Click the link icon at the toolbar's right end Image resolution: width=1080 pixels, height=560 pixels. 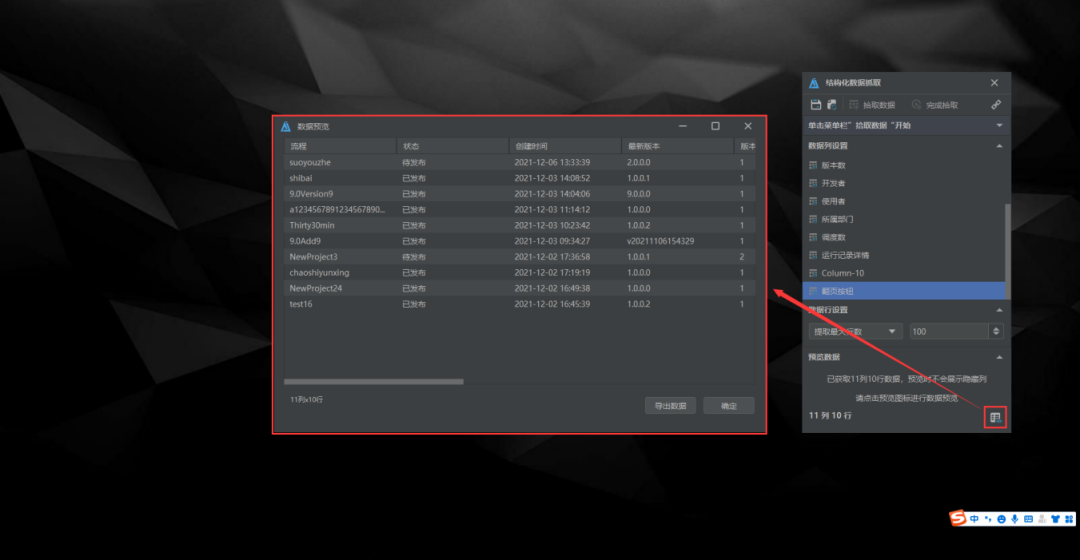tap(995, 105)
